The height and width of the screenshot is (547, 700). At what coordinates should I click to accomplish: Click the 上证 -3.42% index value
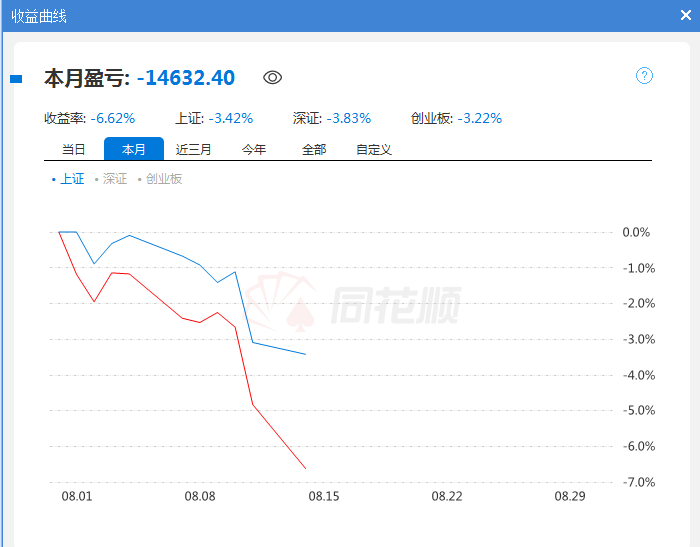coord(230,118)
